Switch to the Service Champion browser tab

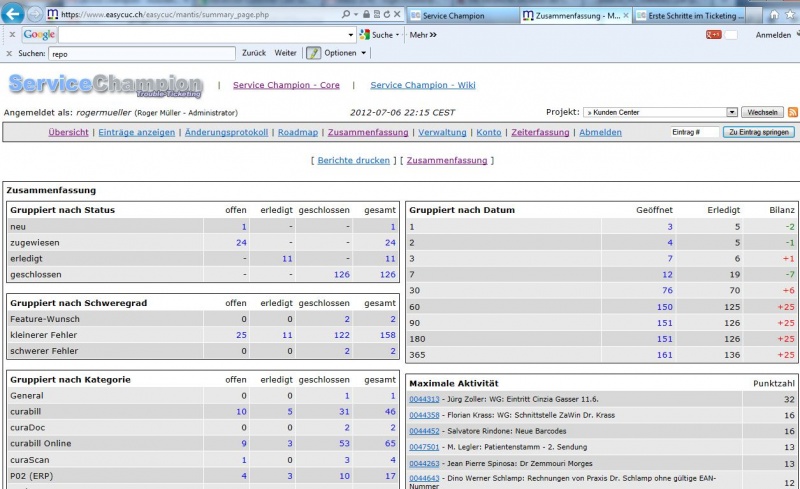(x=461, y=16)
